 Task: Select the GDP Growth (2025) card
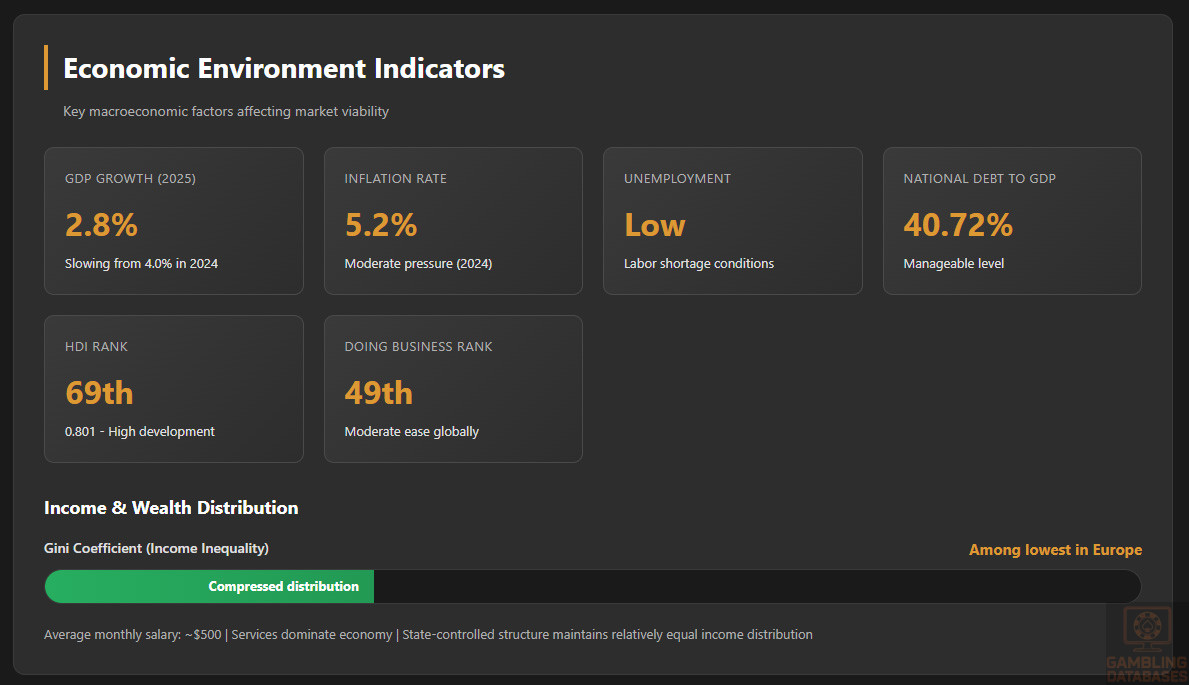tap(173, 221)
